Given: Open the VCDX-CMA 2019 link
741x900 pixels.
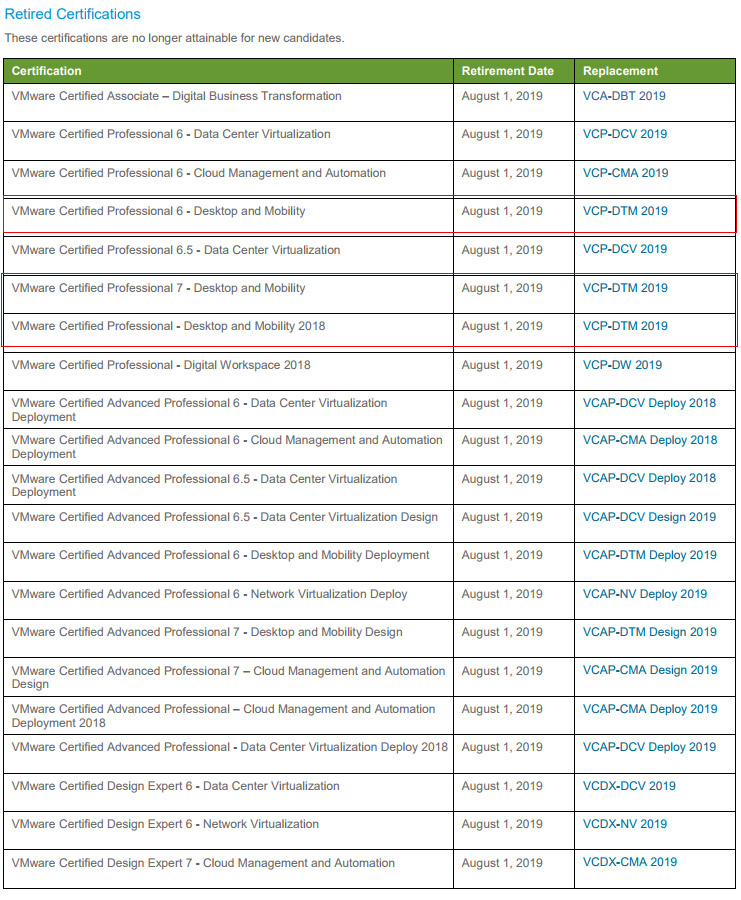Looking at the screenshot, I should tap(630, 861).
